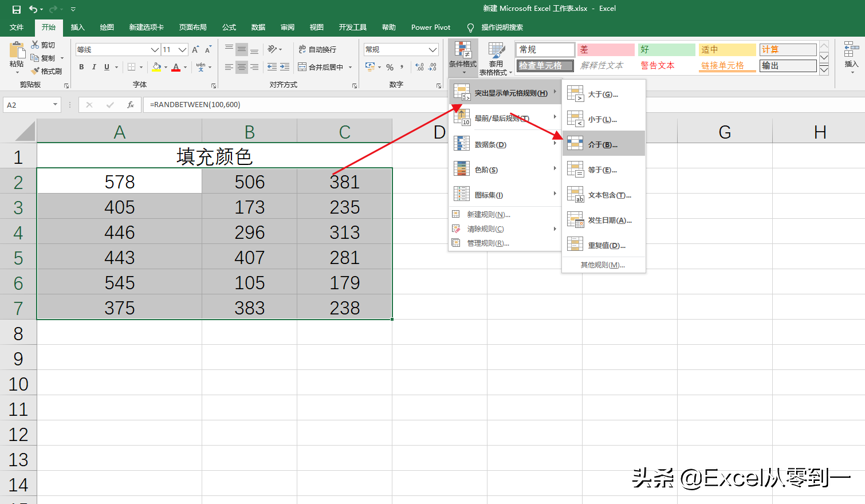865x504 pixels.
Task: Open the number format (常规) dropdown
Action: 432,50
